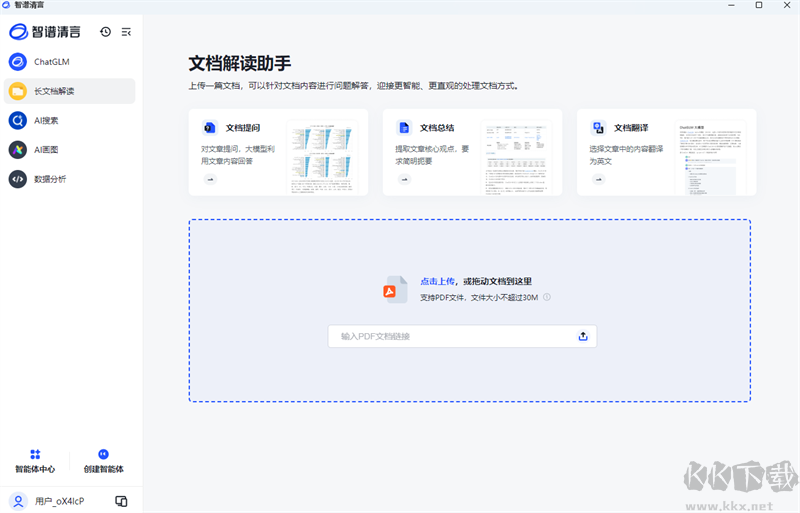The height and width of the screenshot is (513, 800).
Task: Click the info icon after 30M text
Action: (x=547, y=297)
